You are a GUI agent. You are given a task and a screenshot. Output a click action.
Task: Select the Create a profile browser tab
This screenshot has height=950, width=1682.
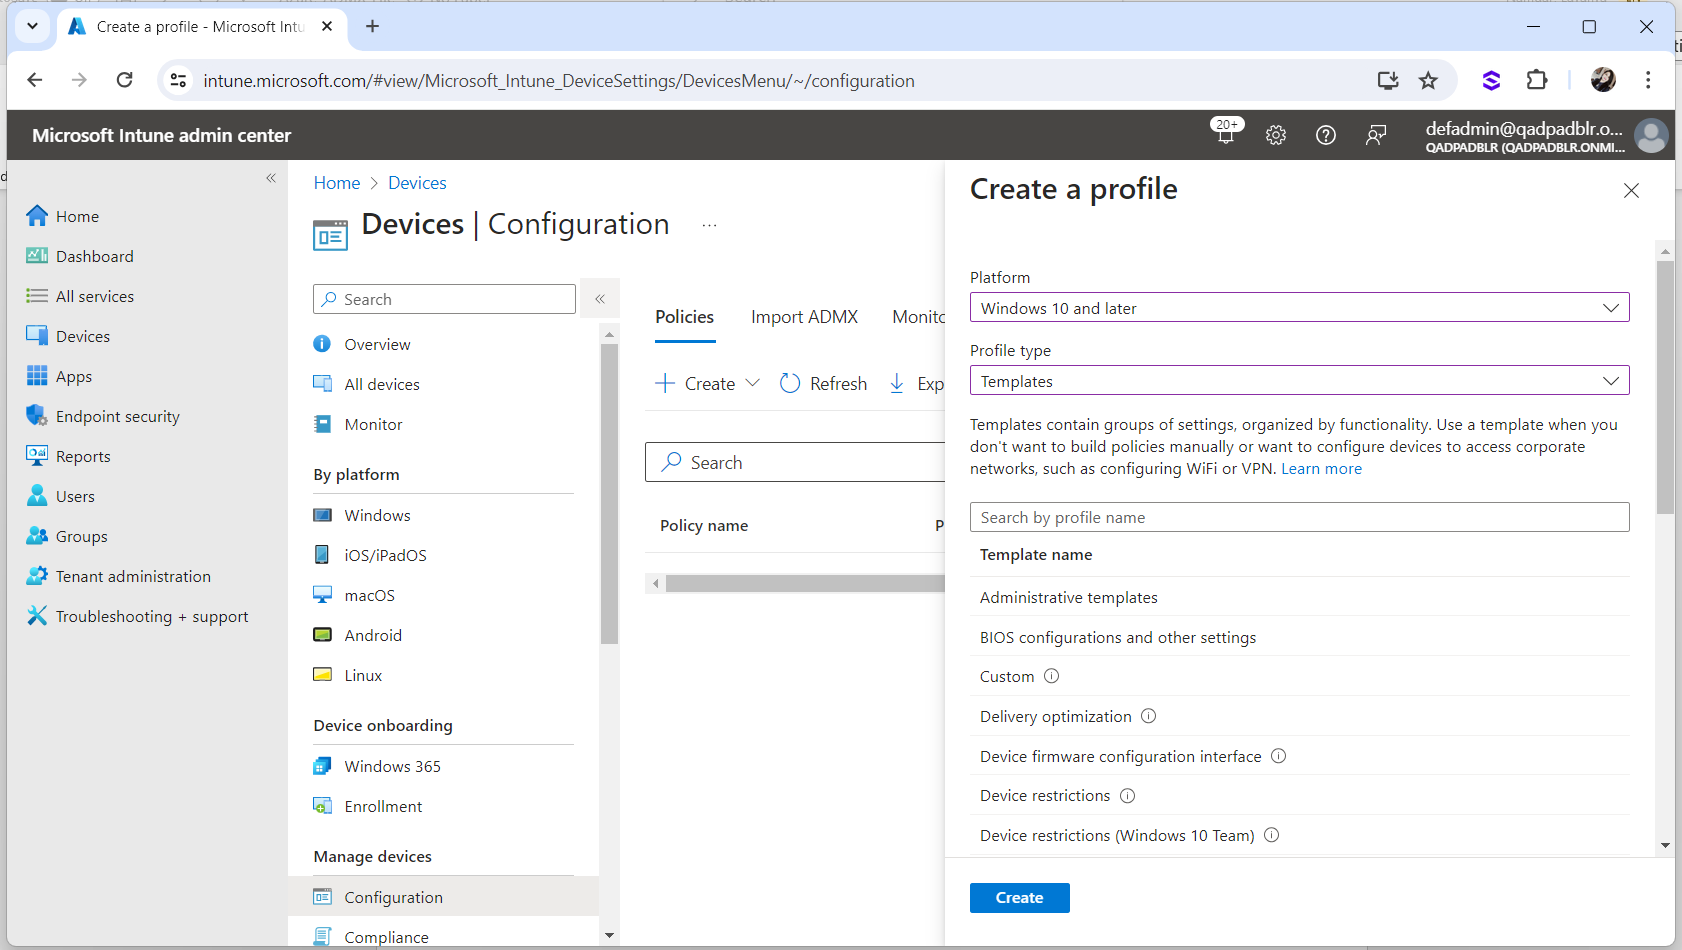click(x=201, y=27)
